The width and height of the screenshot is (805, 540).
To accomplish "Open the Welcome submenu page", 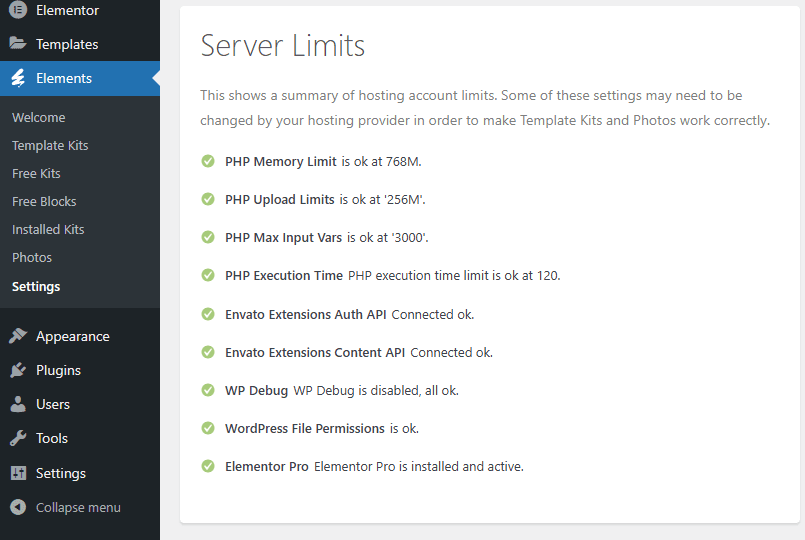I will tap(38, 117).
